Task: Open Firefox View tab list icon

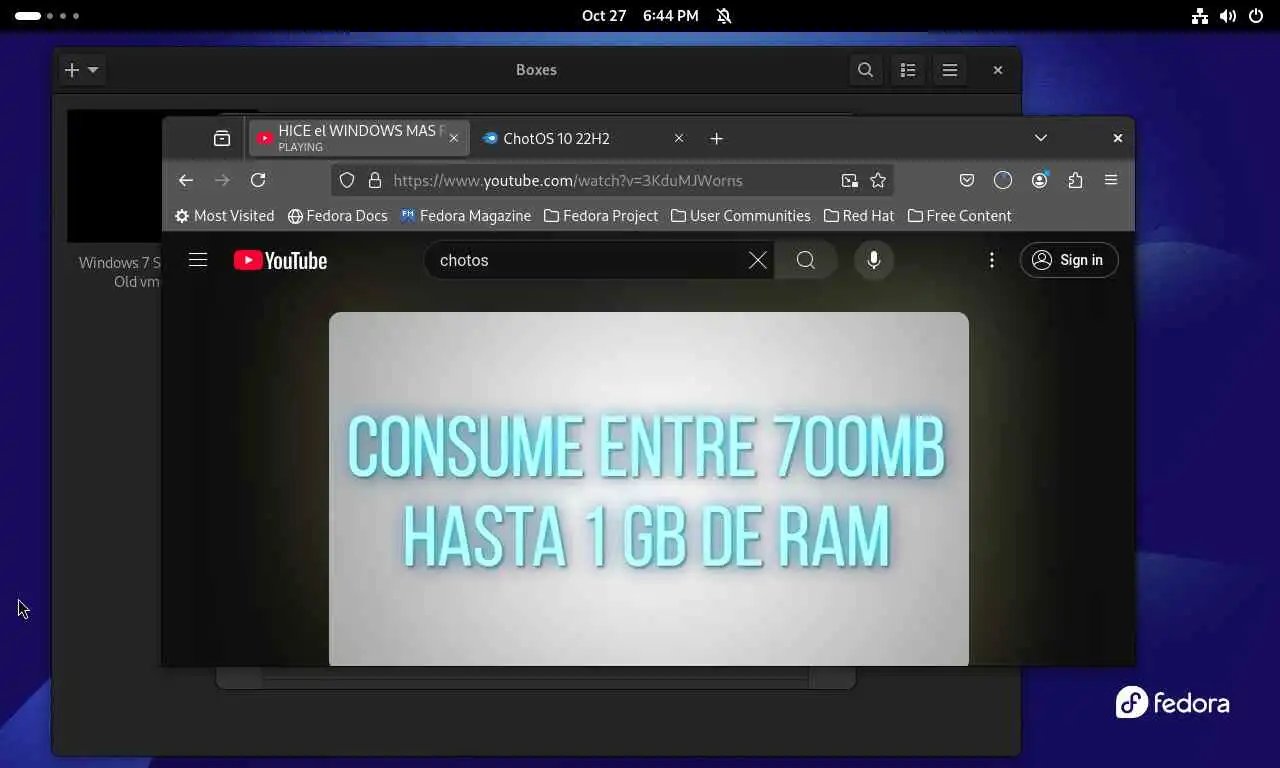Action: tap(222, 138)
